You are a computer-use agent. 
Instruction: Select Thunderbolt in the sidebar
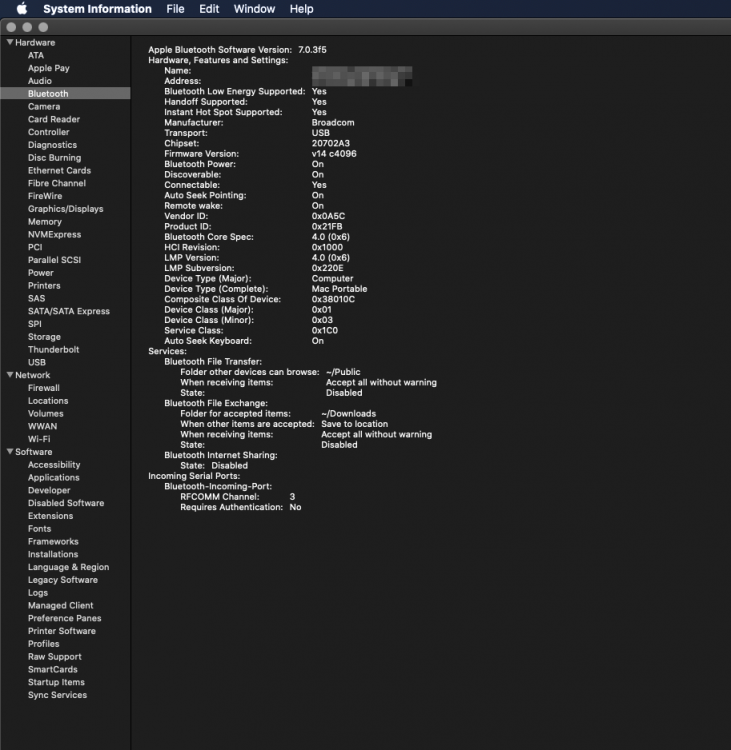[54, 350]
